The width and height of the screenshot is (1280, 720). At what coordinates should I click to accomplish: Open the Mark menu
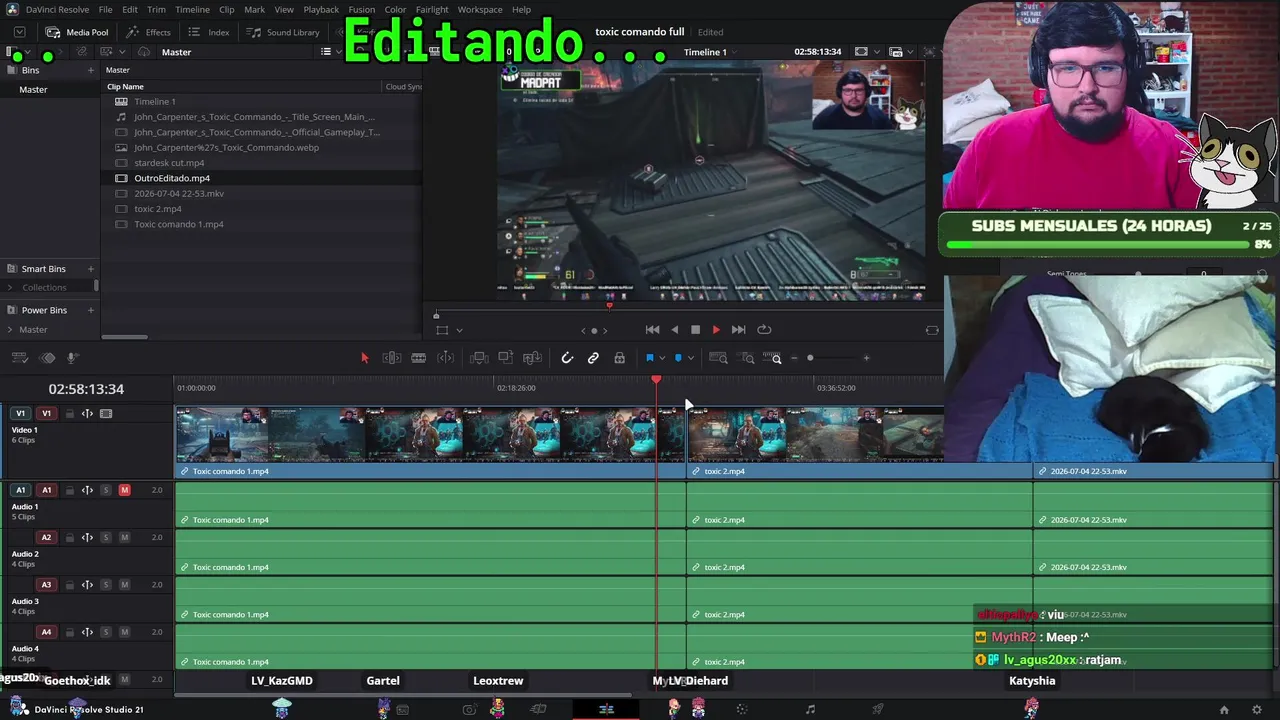point(254,10)
